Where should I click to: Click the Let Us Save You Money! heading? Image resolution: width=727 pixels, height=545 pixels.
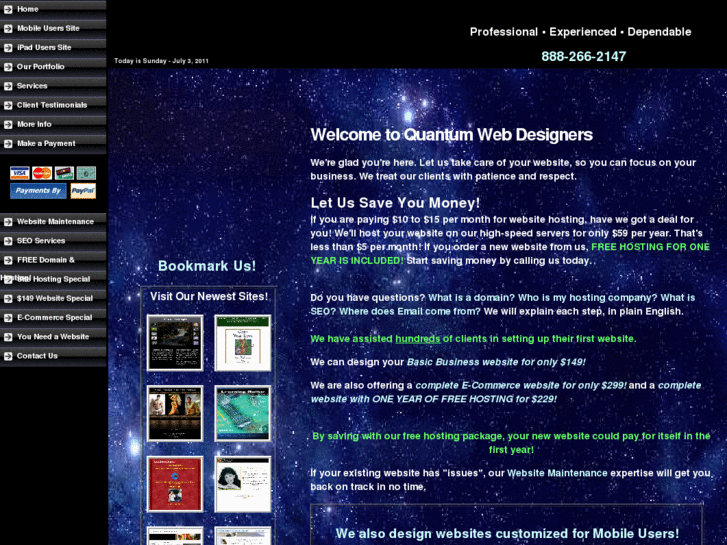pyautogui.click(x=395, y=203)
